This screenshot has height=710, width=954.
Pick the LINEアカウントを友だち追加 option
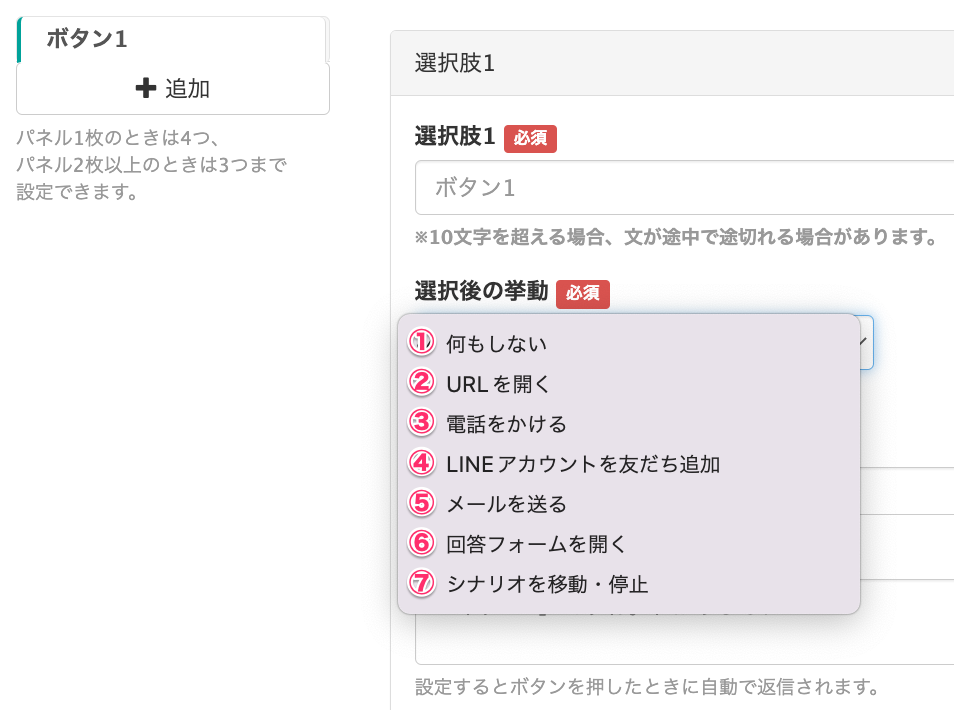pyautogui.click(x=583, y=464)
